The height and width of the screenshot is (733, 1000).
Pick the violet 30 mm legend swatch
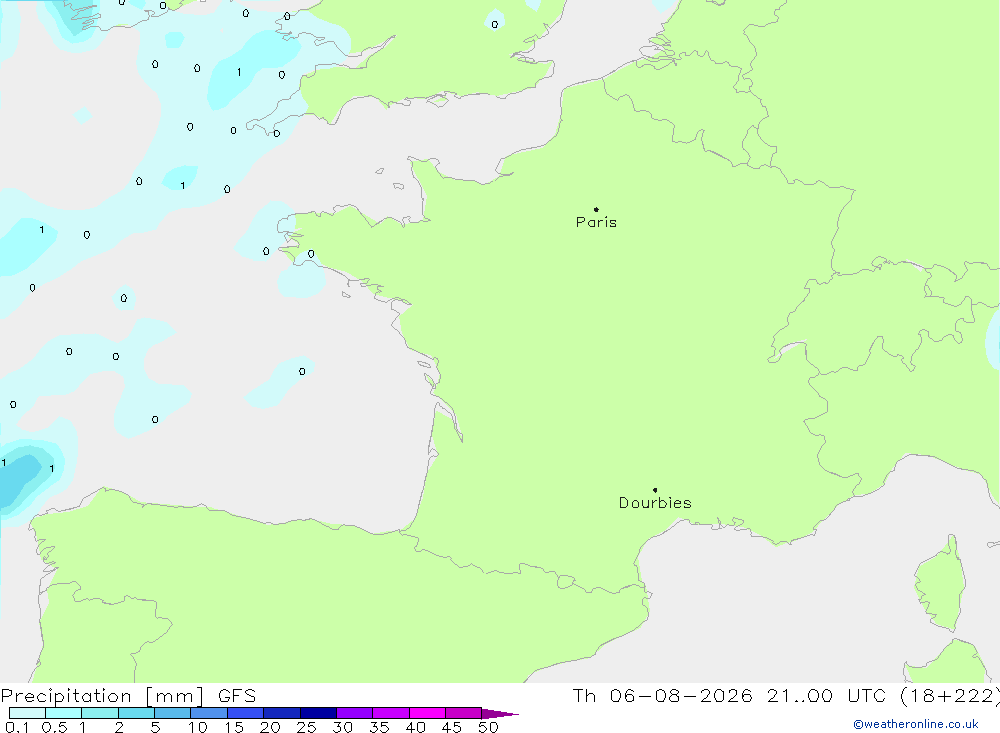coord(355,713)
